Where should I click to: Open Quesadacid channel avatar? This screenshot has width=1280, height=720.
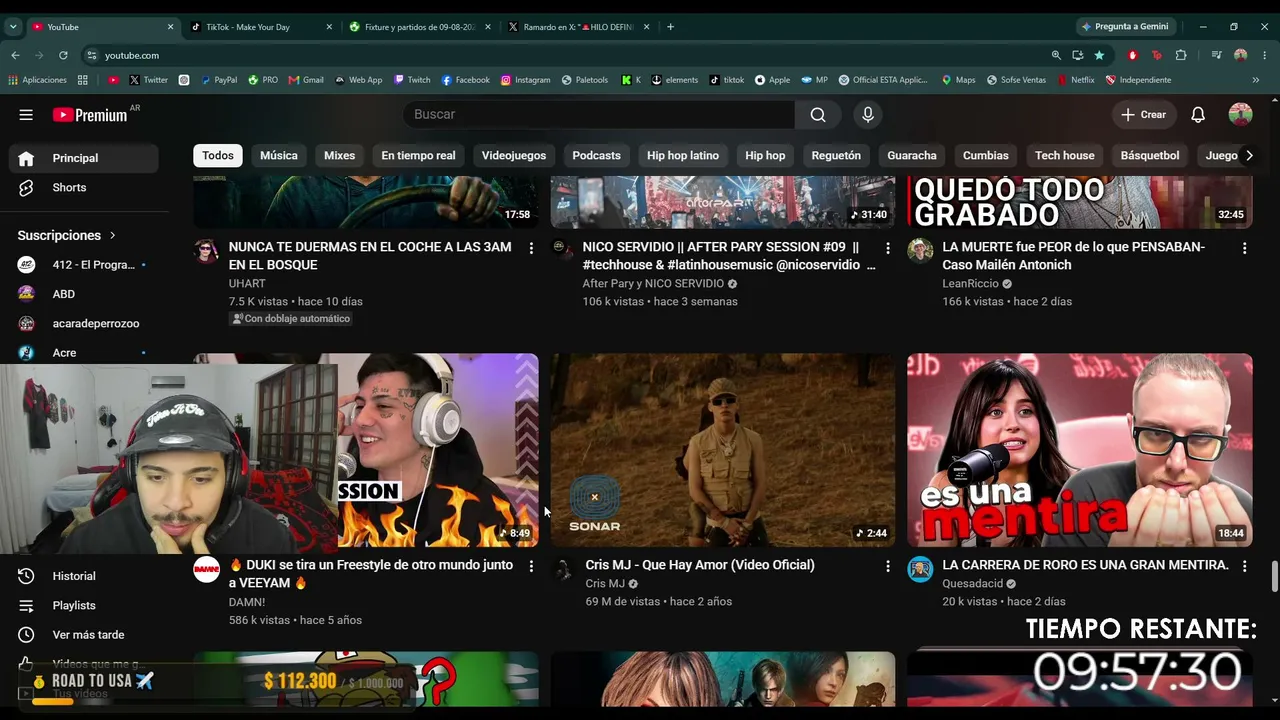tap(920, 569)
